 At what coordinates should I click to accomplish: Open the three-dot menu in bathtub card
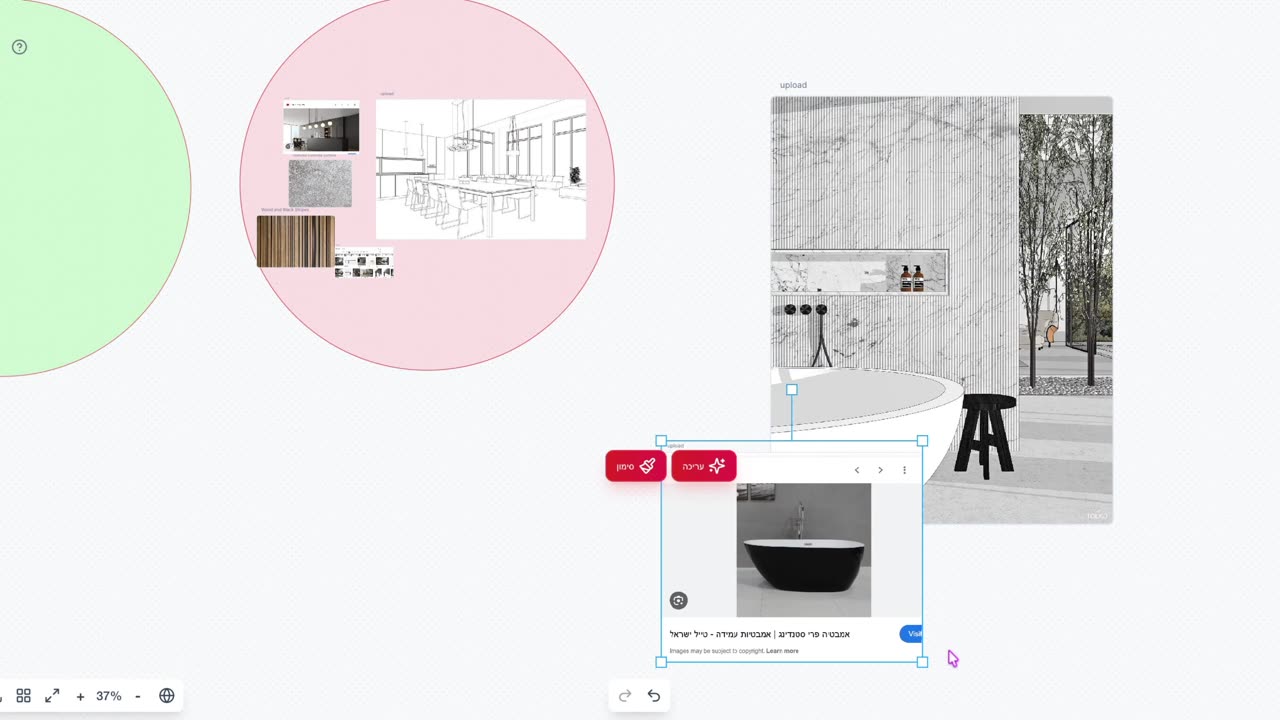(x=905, y=470)
